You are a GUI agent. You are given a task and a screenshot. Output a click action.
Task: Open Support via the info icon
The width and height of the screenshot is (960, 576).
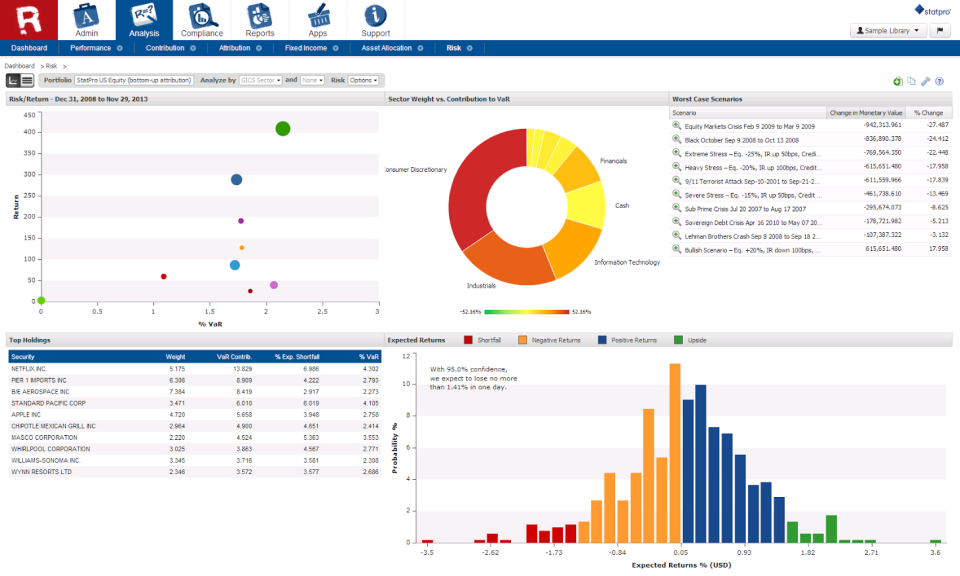coord(376,14)
